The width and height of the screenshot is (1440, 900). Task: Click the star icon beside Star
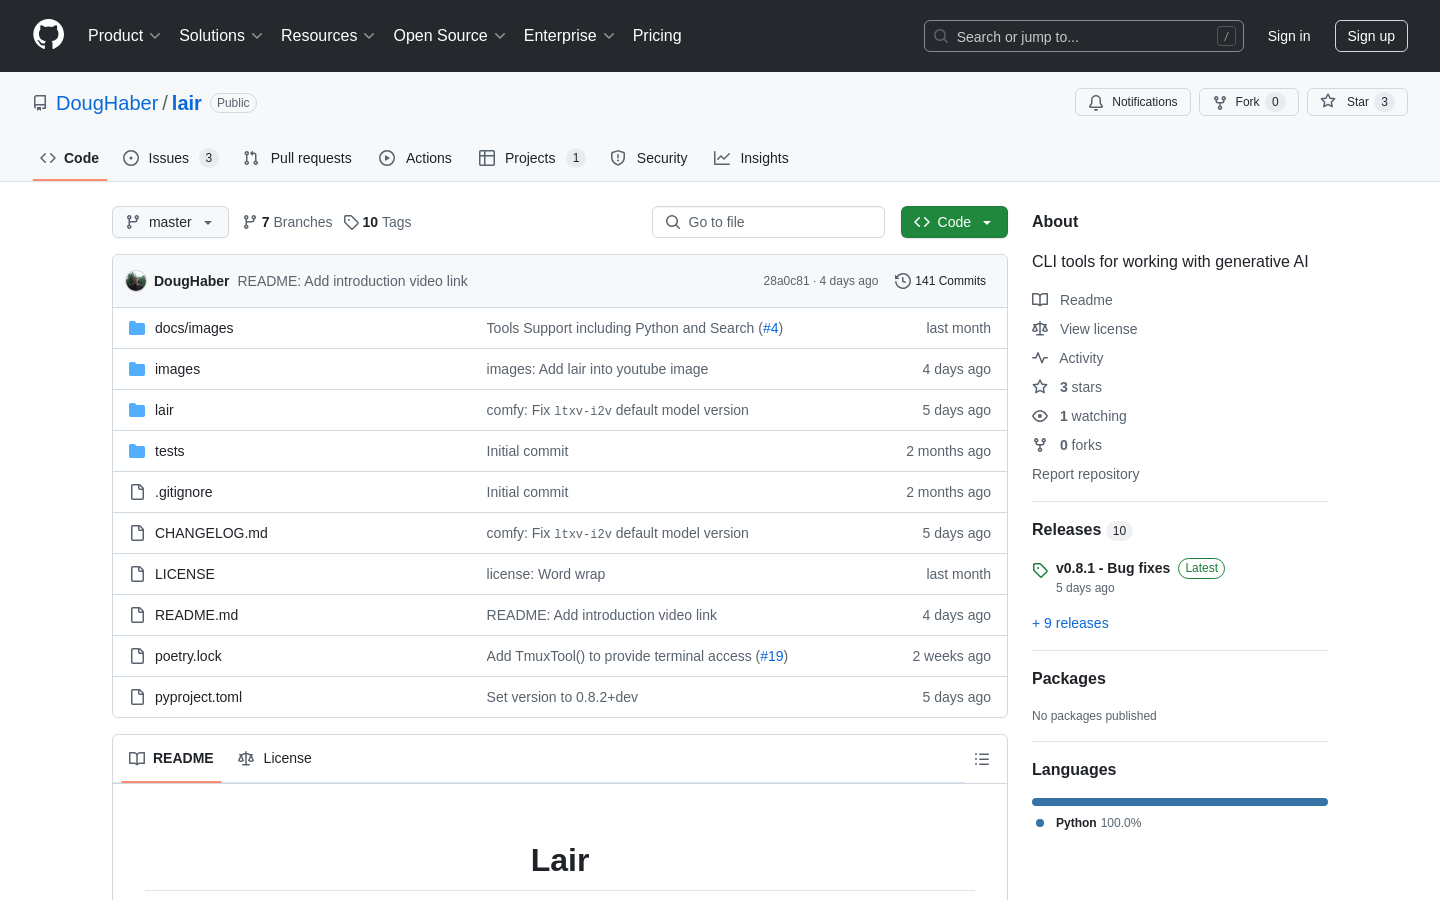click(1328, 101)
